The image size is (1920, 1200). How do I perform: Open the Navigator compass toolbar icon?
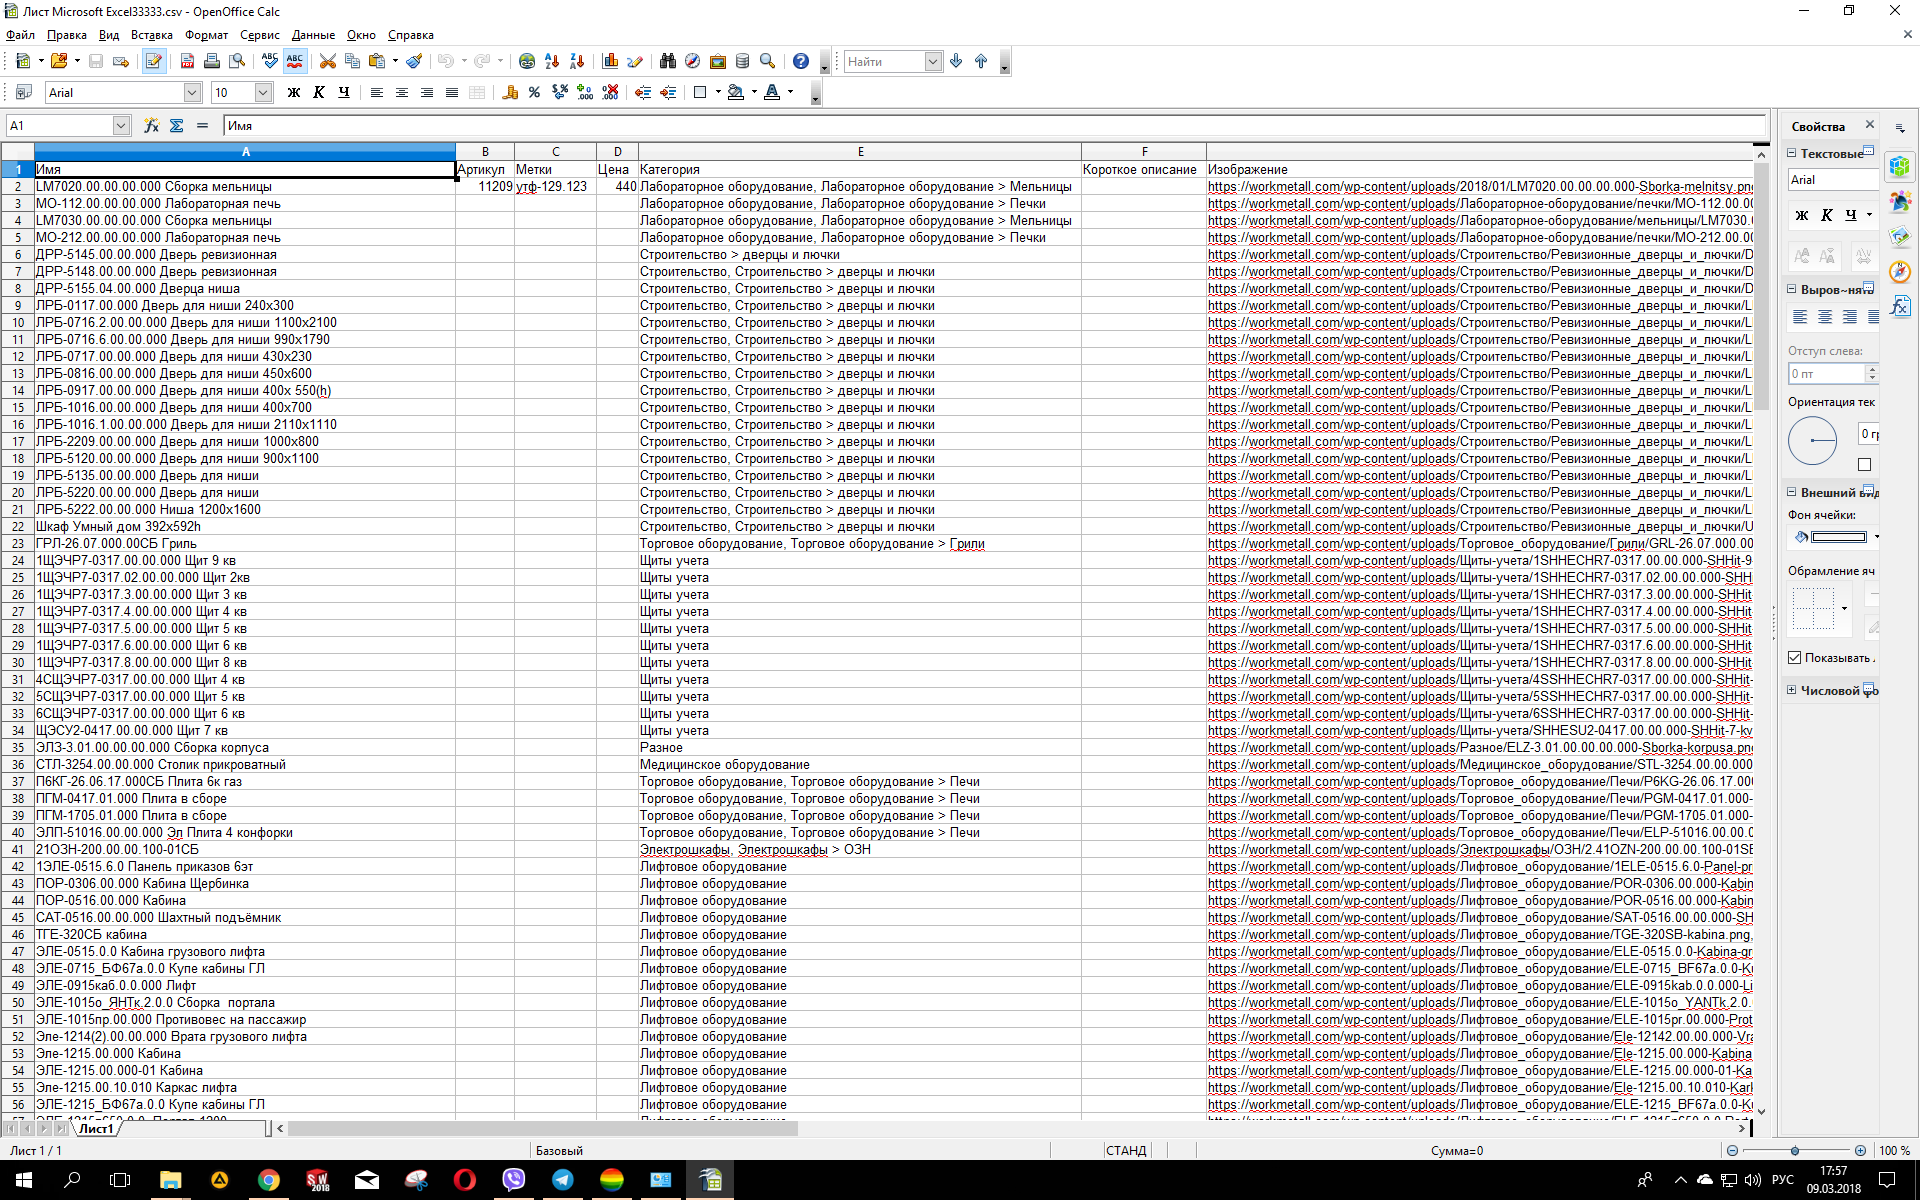(x=693, y=62)
